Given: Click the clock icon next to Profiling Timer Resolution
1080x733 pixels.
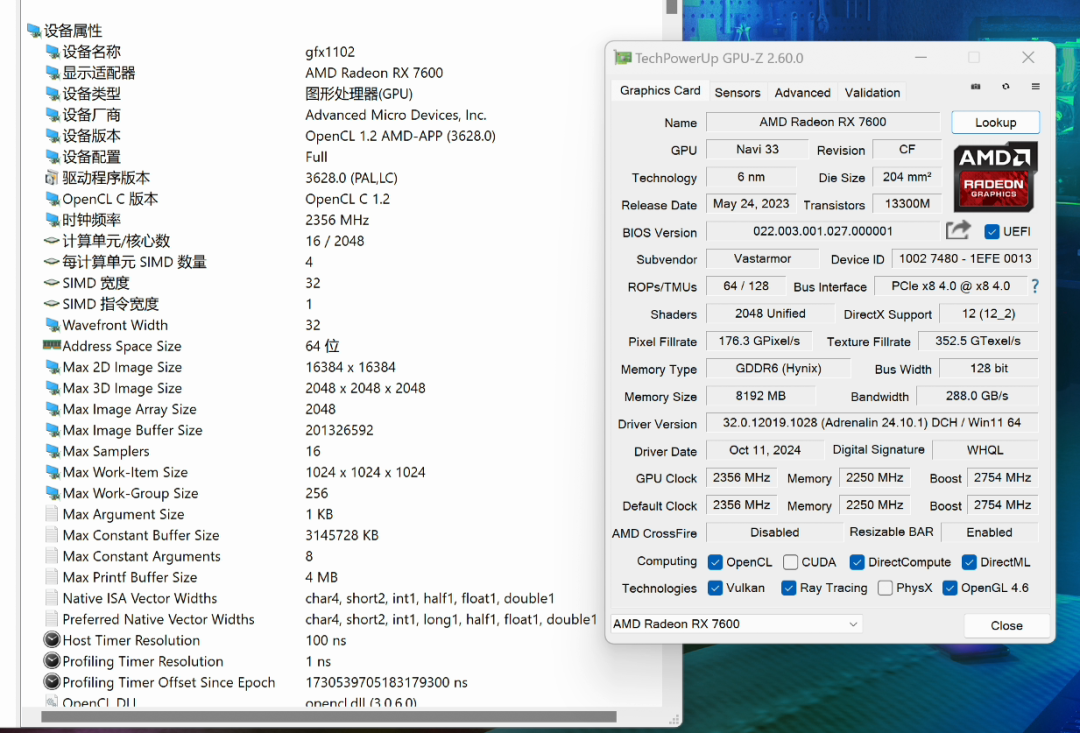Looking at the screenshot, I should pyautogui.click(x=52, y=661).
